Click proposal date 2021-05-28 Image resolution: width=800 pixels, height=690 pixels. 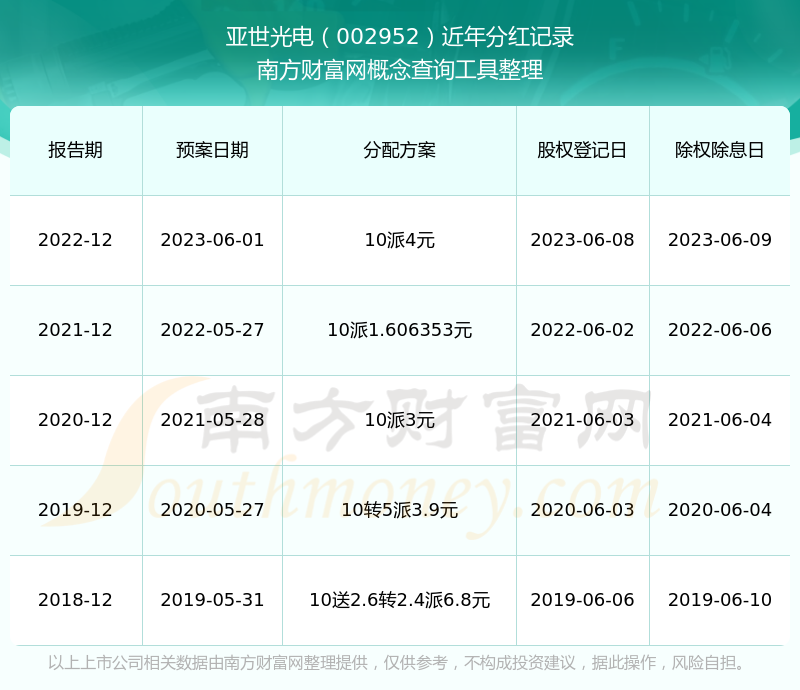click(x=212, y=420)
